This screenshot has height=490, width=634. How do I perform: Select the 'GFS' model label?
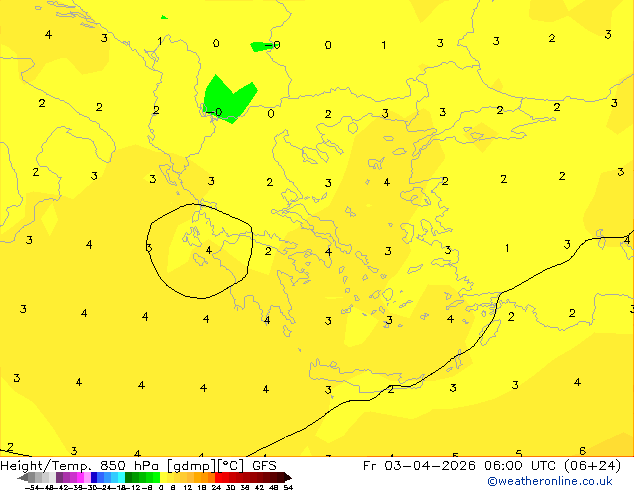264,466
